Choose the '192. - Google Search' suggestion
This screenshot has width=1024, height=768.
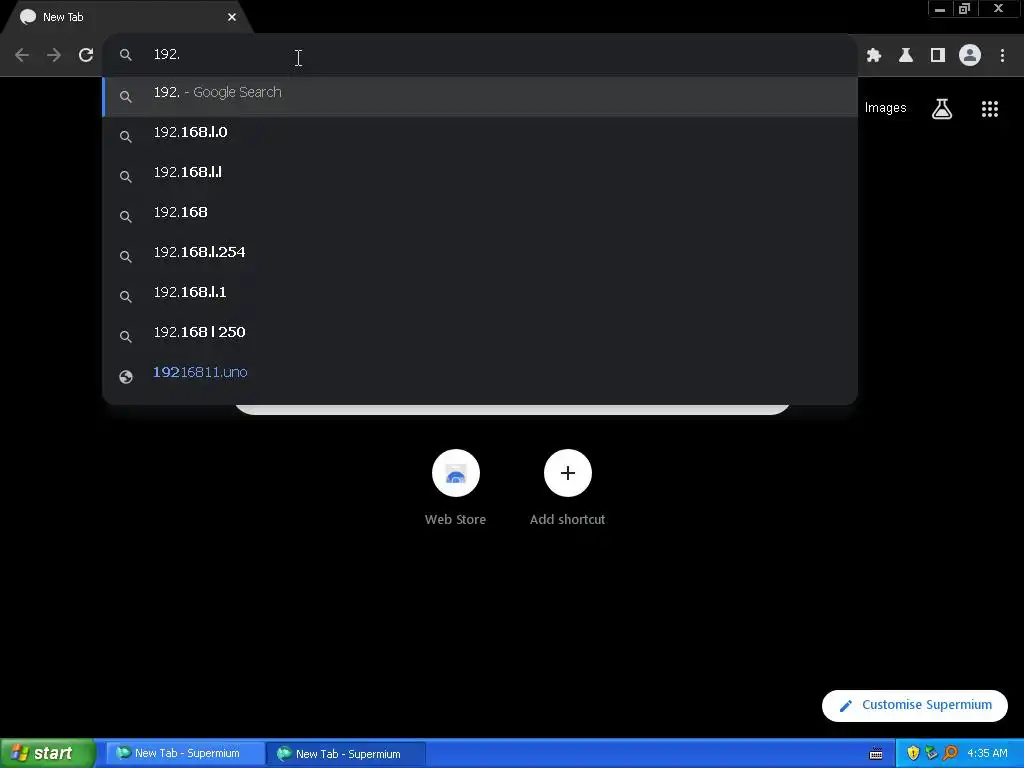coord(480,96)
